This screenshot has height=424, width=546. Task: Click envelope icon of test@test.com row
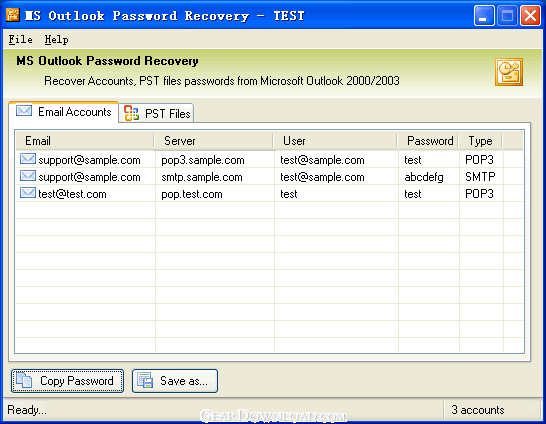[28, 193]
